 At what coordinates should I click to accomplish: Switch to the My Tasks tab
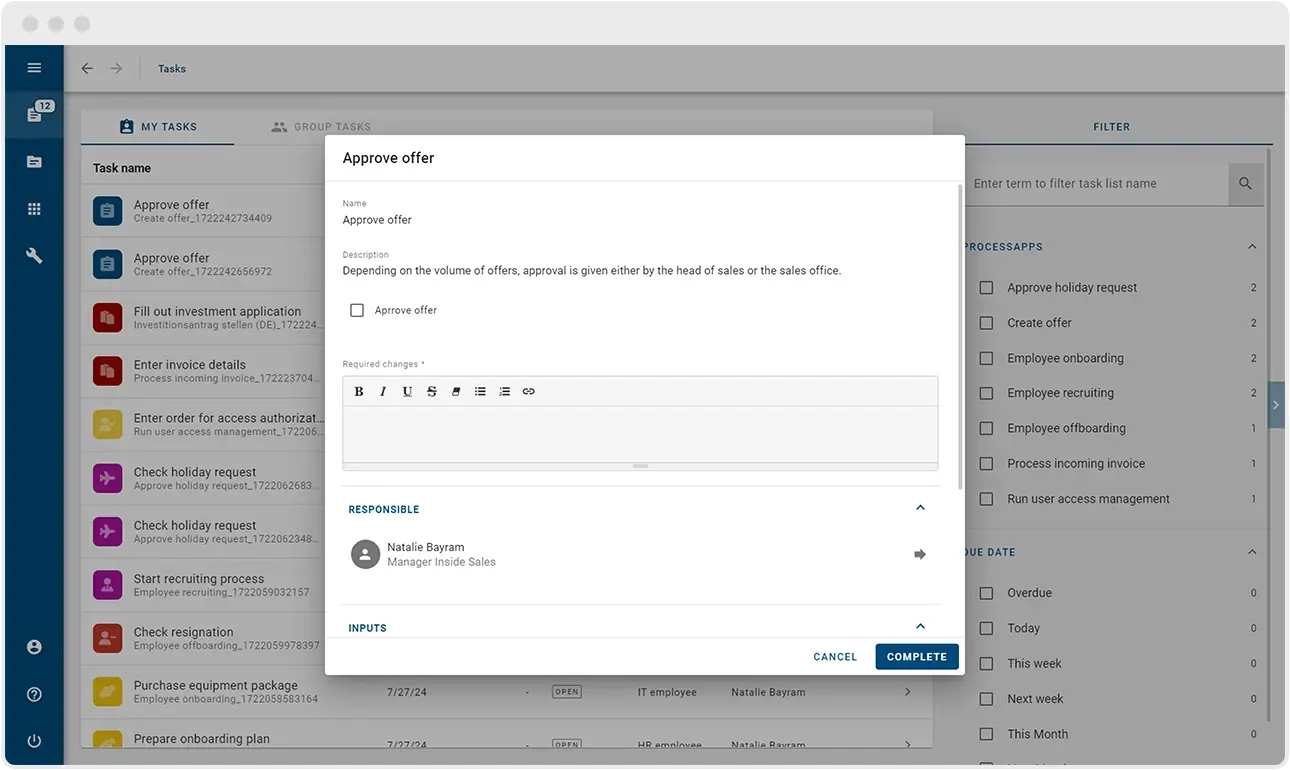(x=158, y=127)
